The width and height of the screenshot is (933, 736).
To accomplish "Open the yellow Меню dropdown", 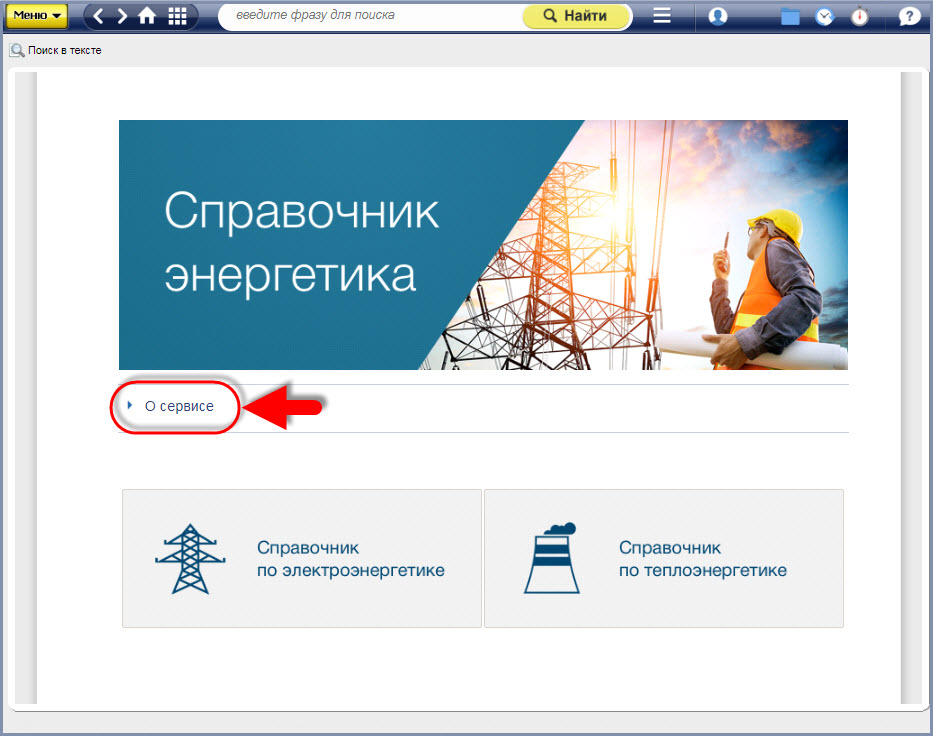I will pyautogui.click(x=37, y=16).
